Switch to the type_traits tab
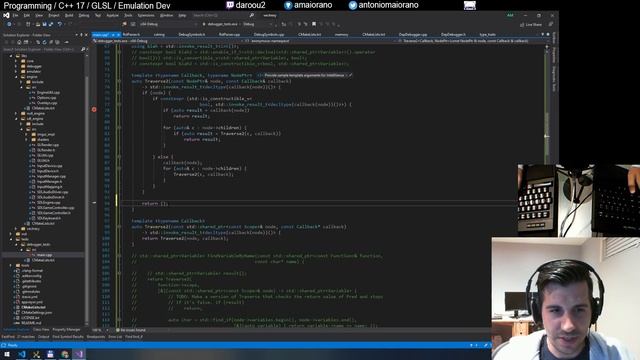The width and height of the screenshot is (640, 360). [487, 35]
